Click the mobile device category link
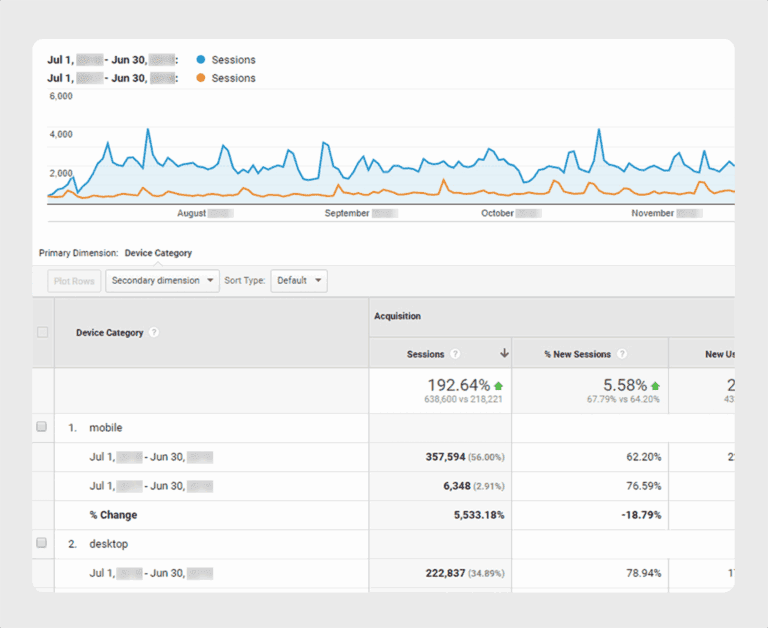The image size is (768, 628). [x=105, y=427]
